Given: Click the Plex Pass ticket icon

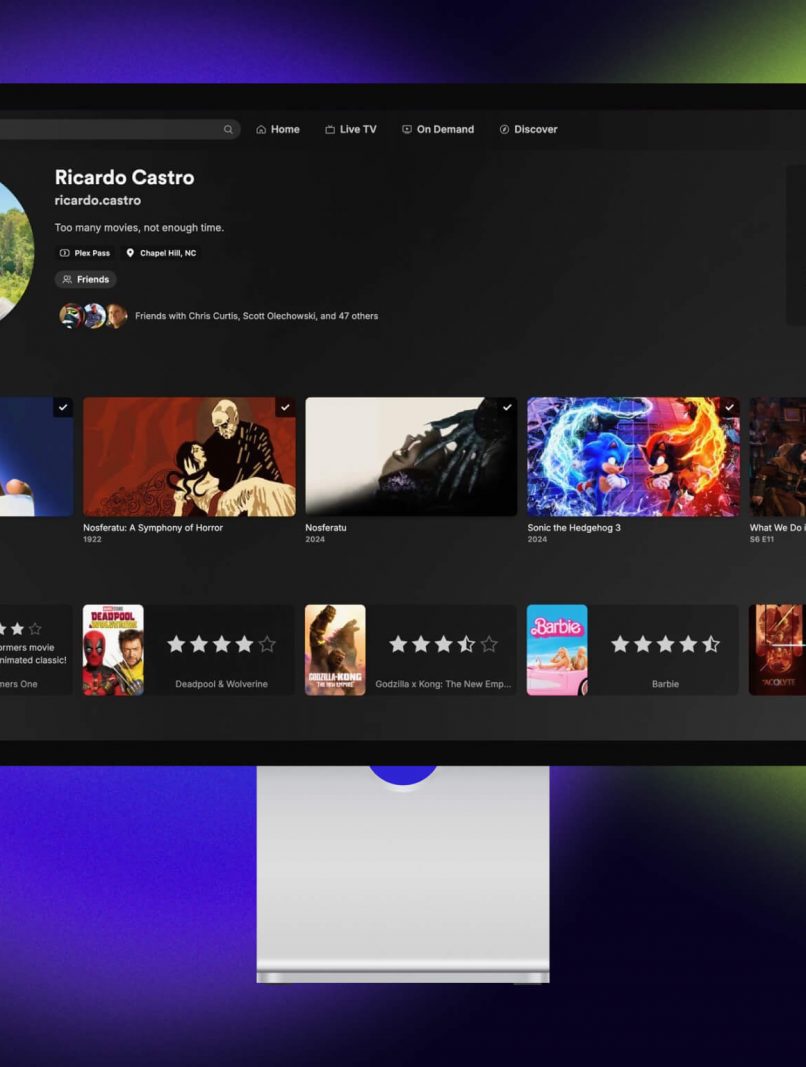Looking at the screenshot, I should coord(65,254).
